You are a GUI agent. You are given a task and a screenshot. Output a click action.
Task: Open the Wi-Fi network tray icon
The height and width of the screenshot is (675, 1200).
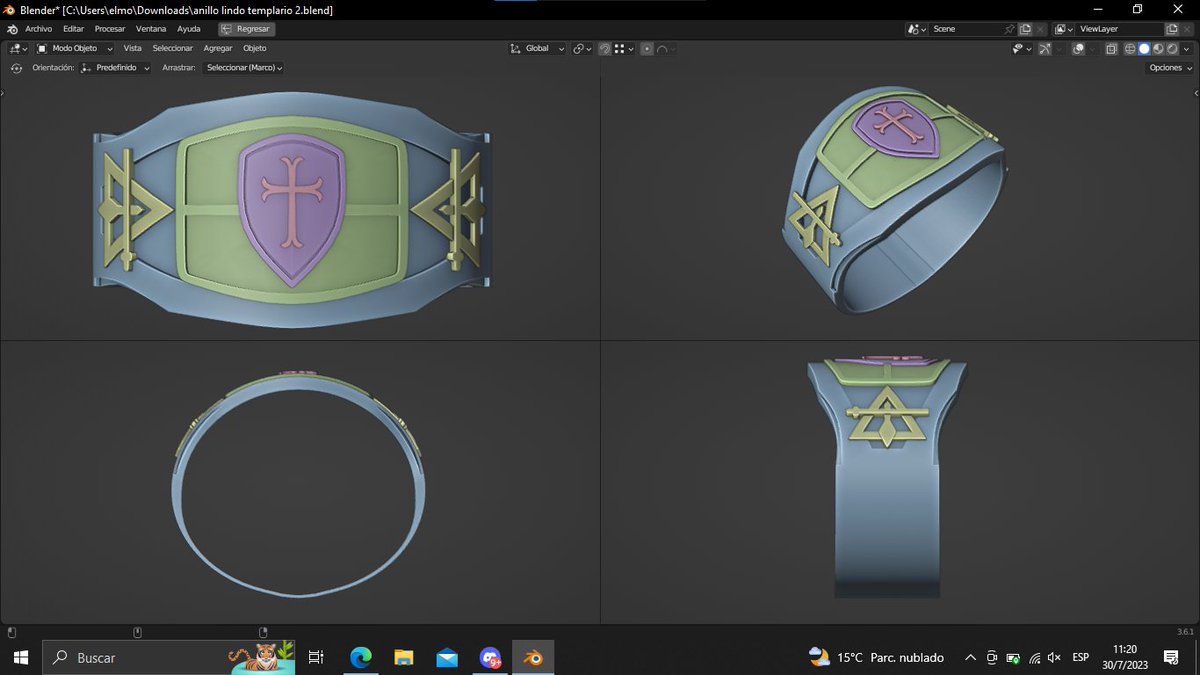[1034, 657]
